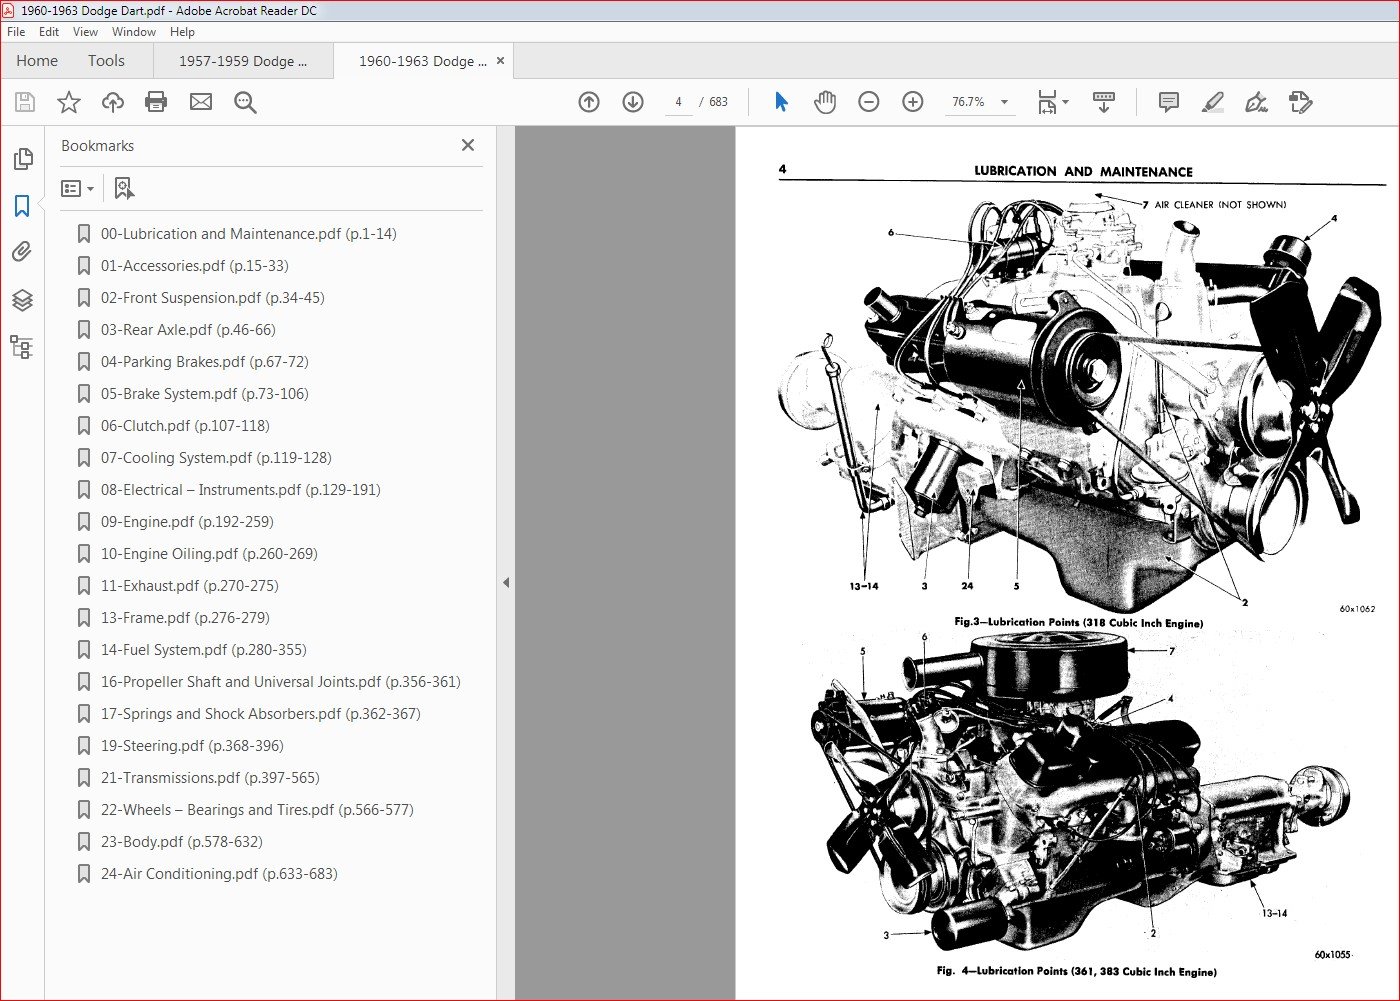Select 04-Parking Brakes bookmark
Image resolution: width=1400 pixels, height=1001 pixels.
205,362
